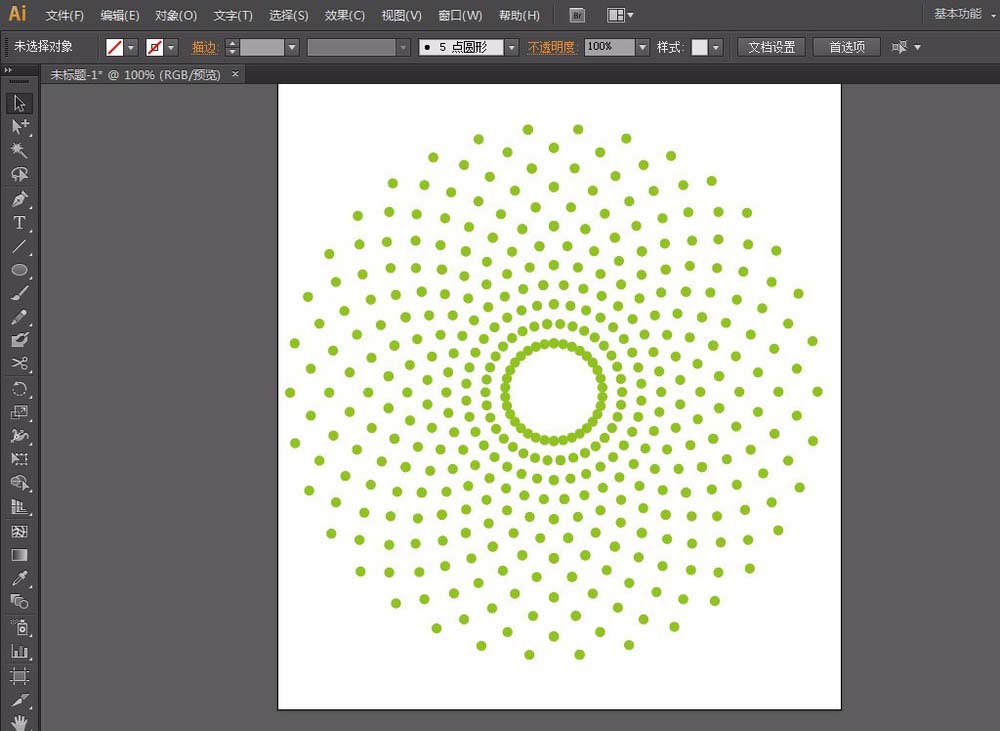The height and width of the screenshot is (731, 1000).
Task: Select the Magic Wand tool
Action: [19, 150]
